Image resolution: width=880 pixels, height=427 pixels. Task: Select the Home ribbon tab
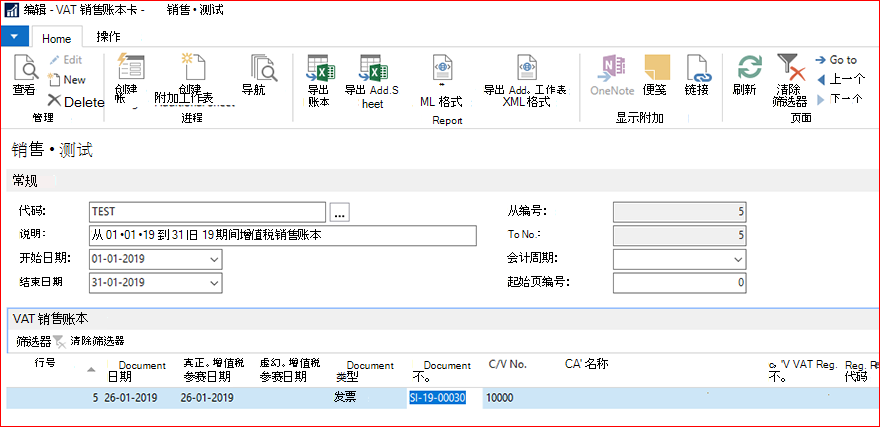(x=57, y=39)
